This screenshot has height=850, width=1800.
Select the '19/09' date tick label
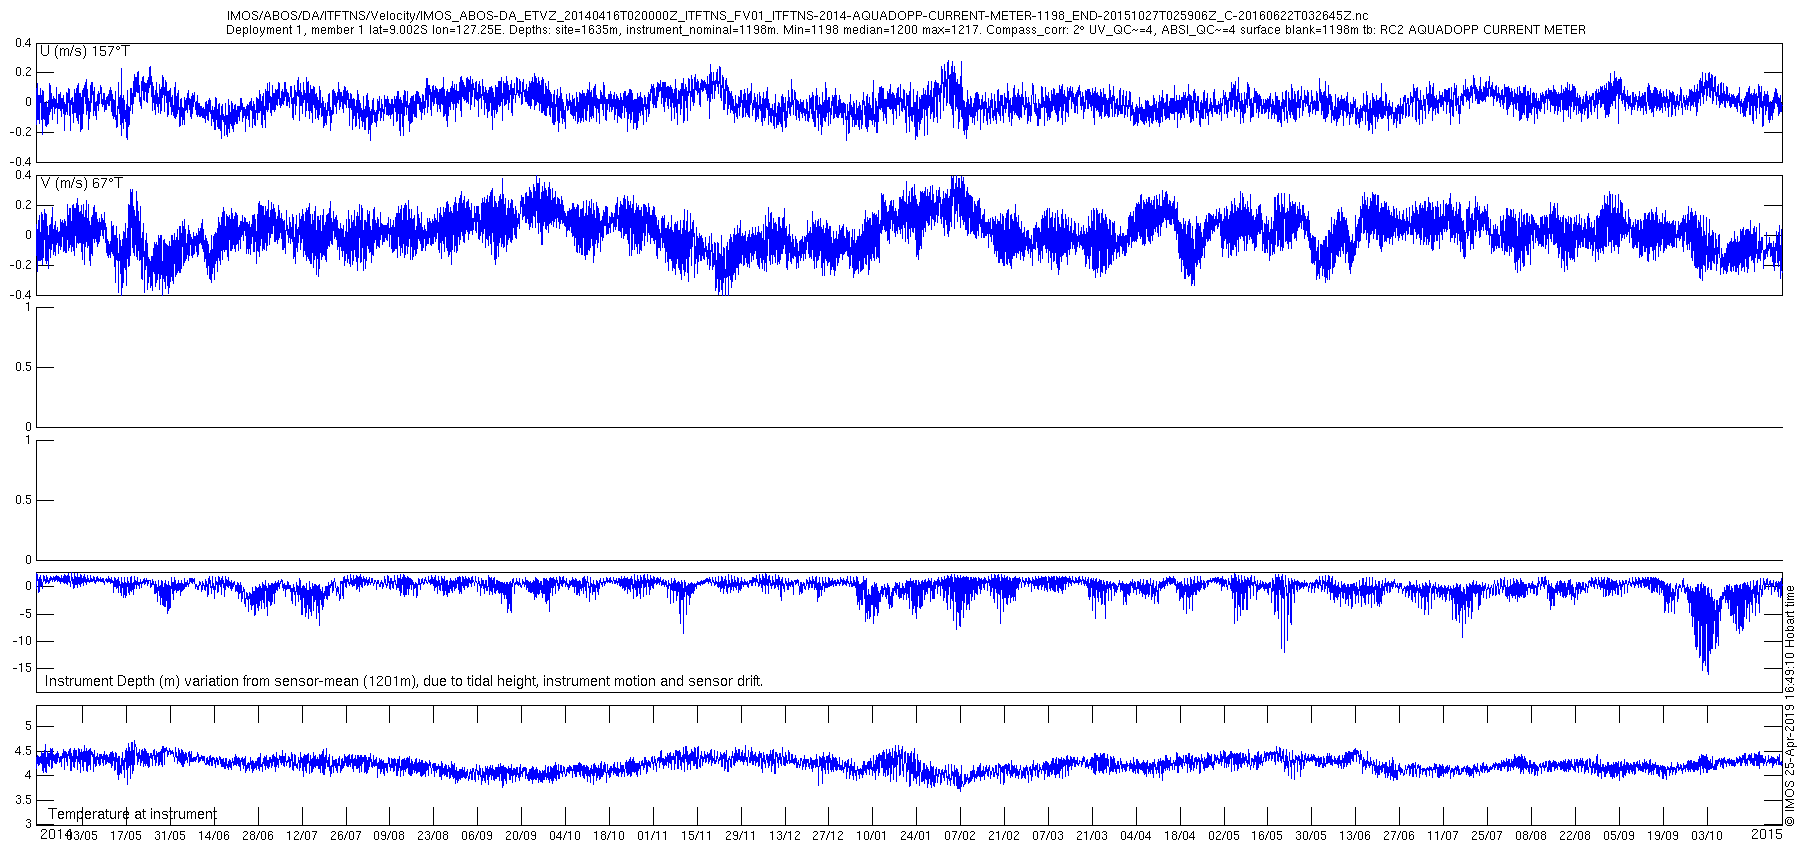click(x=1663, y=836)
